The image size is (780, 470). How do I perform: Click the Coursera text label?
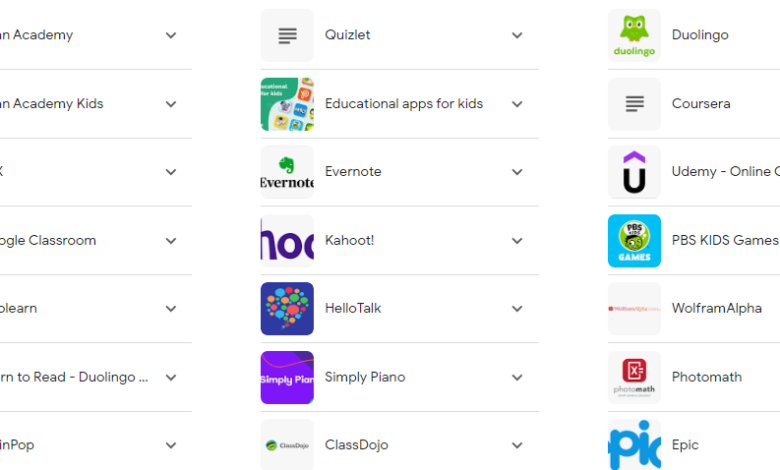click(x=701, y=104)
